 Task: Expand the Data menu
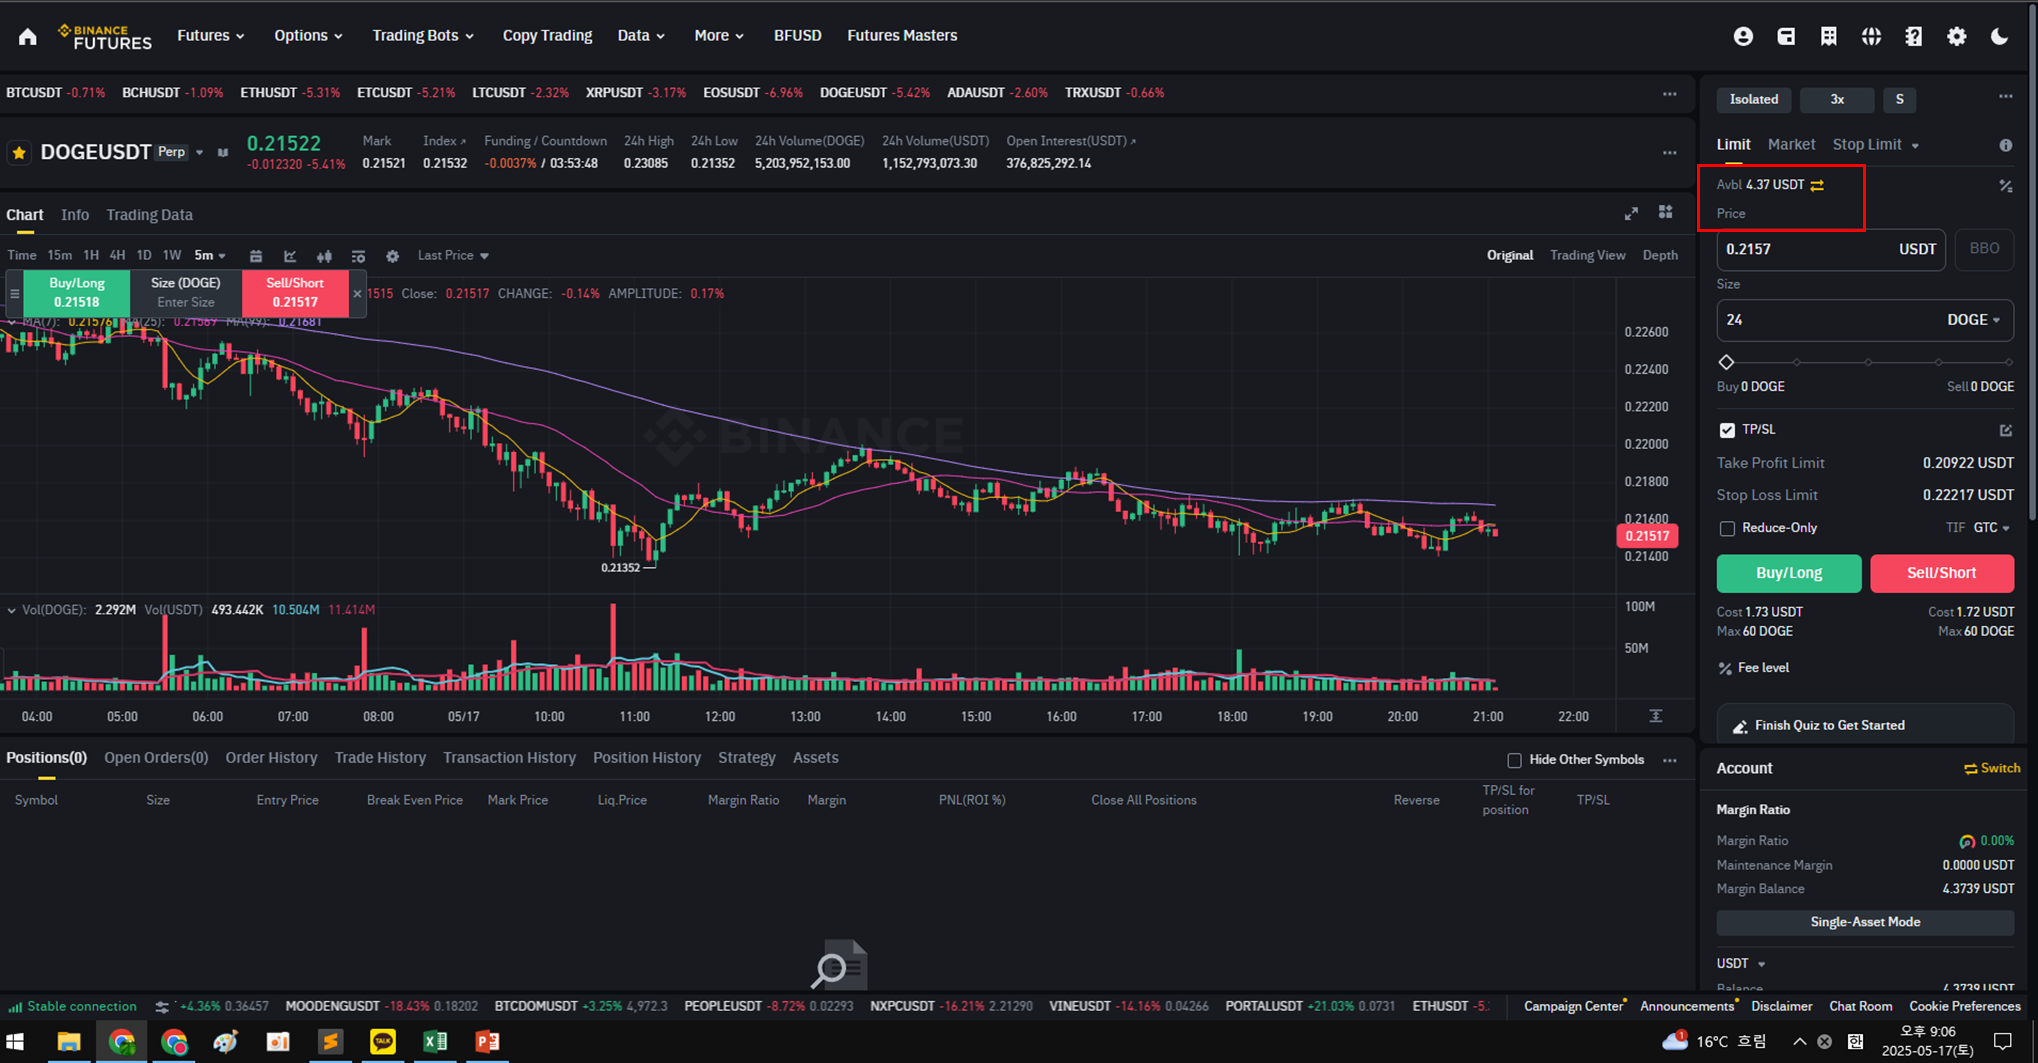tap(641, 35)
